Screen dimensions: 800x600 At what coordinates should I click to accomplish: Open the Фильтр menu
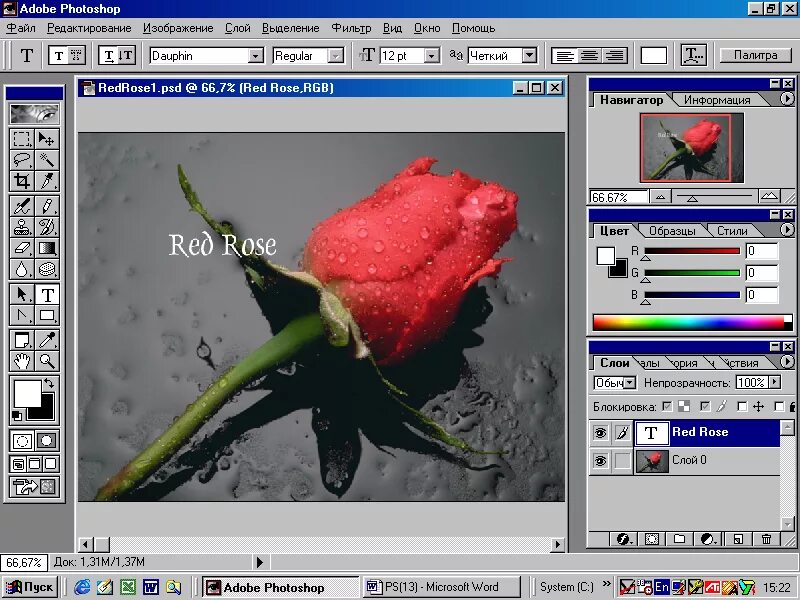(352, 28)
